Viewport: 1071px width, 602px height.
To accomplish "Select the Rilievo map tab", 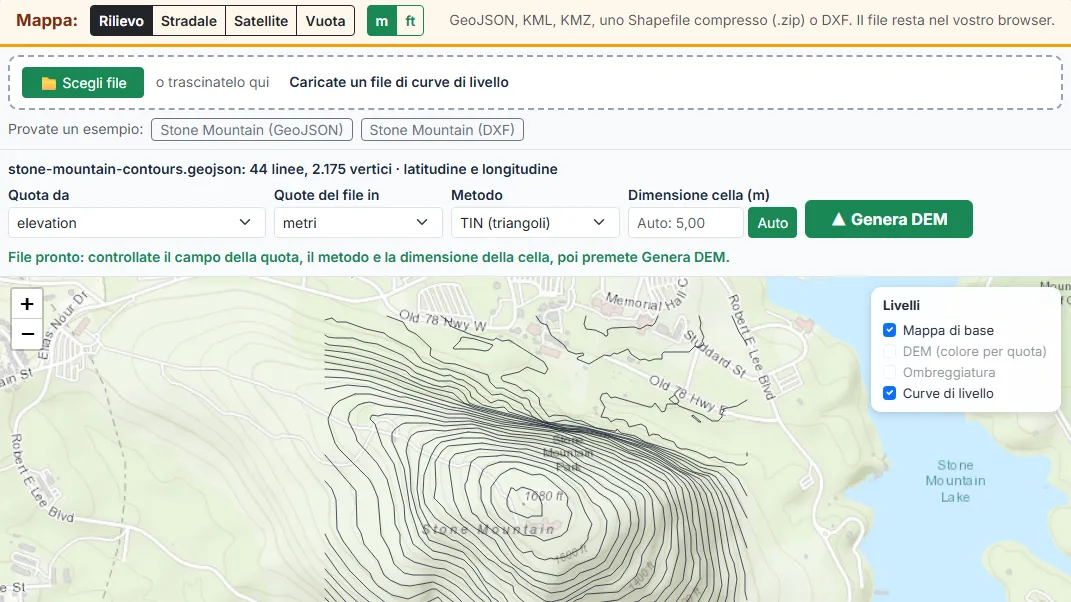I will [121, 20].
